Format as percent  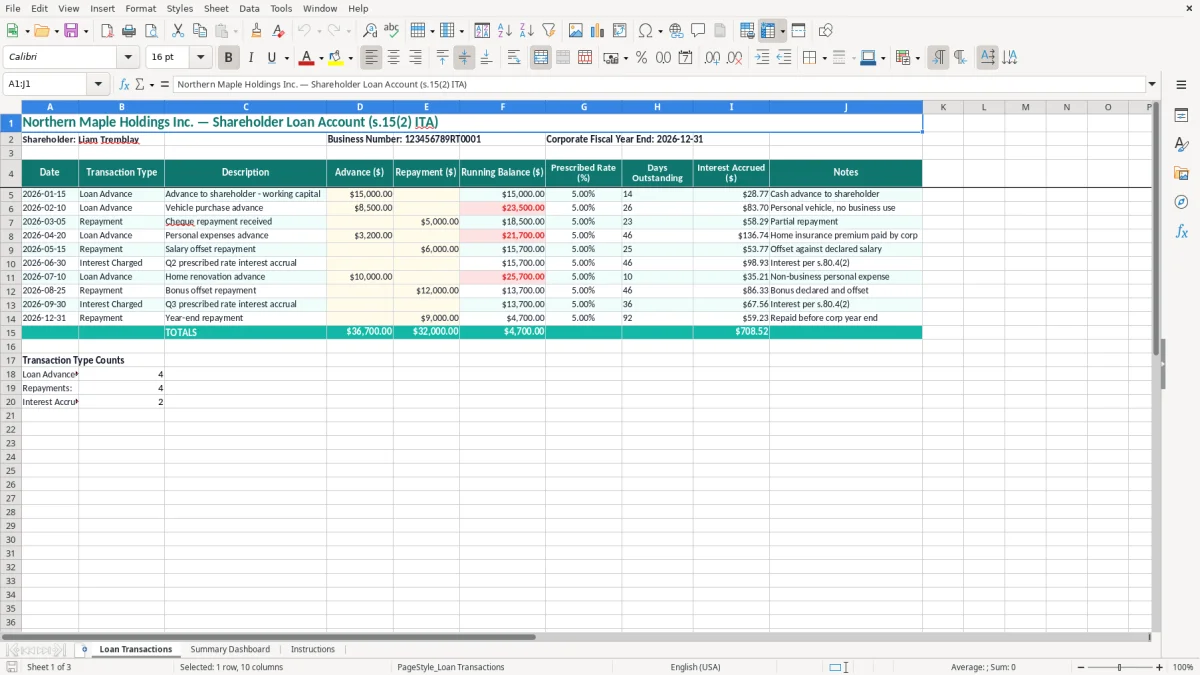click(x=641, y=58)
